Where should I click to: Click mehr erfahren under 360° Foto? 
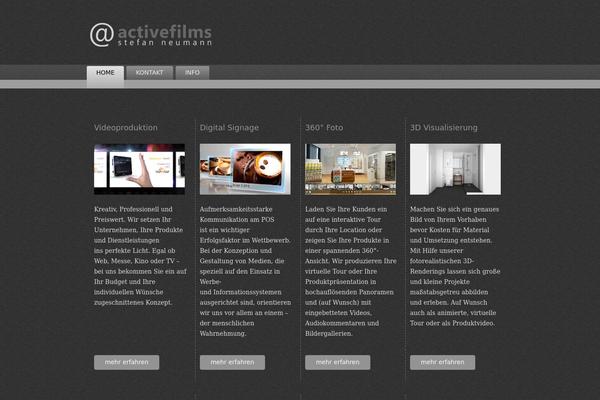338,362
